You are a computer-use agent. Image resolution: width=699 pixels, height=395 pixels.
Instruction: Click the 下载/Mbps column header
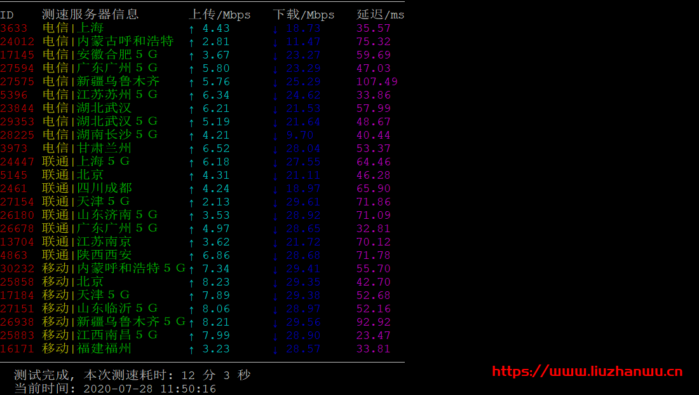pyautogui.click(x=304, y=15)
